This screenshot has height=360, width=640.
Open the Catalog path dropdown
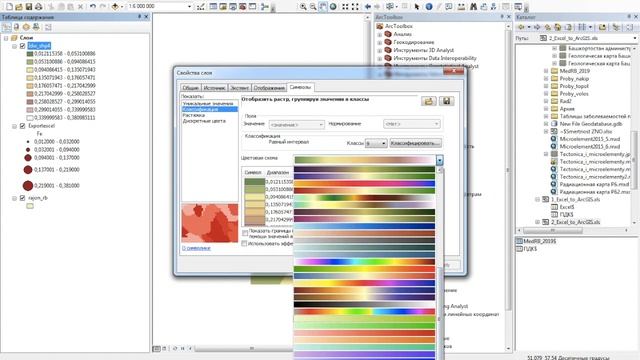(x=635, y=38)
